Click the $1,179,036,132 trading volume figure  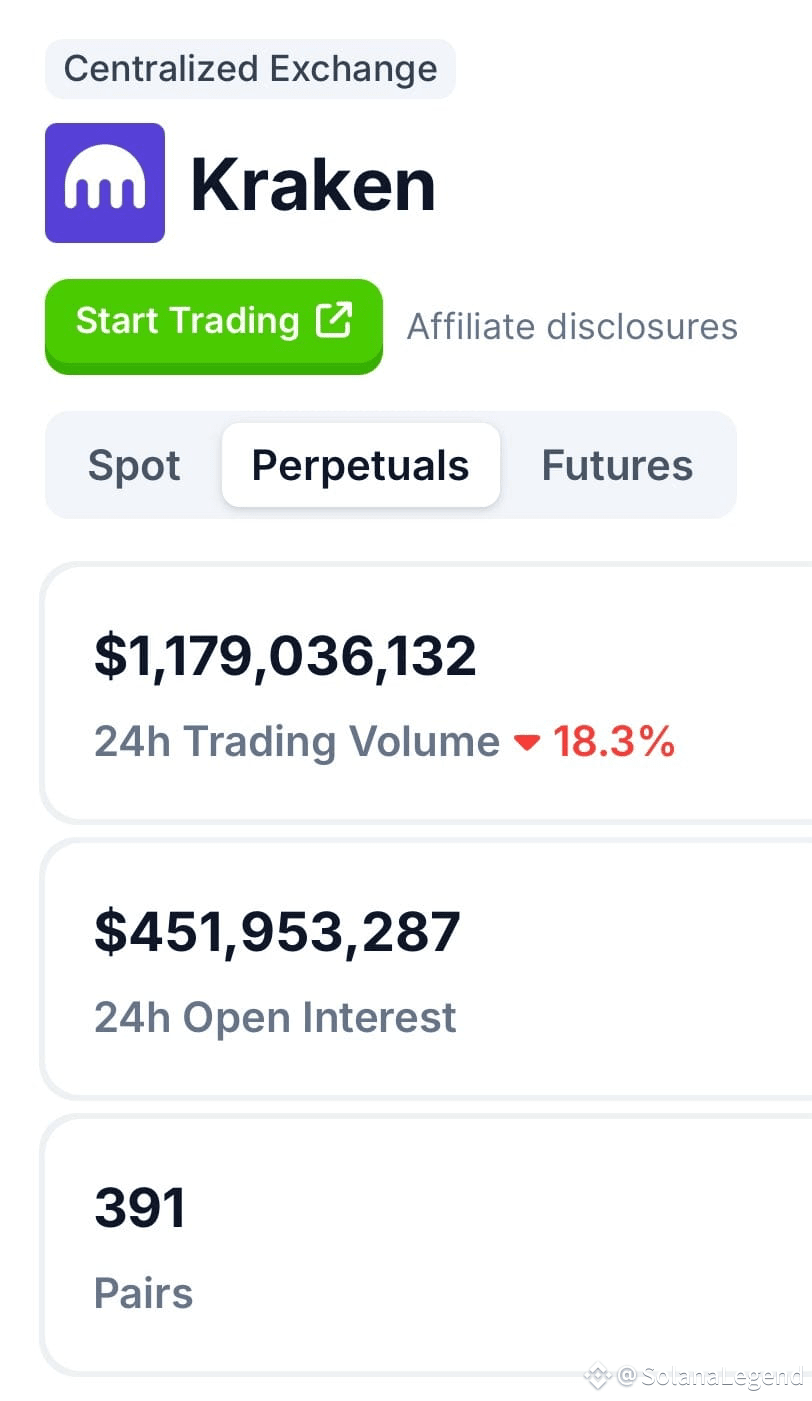[x=285, y=656]
